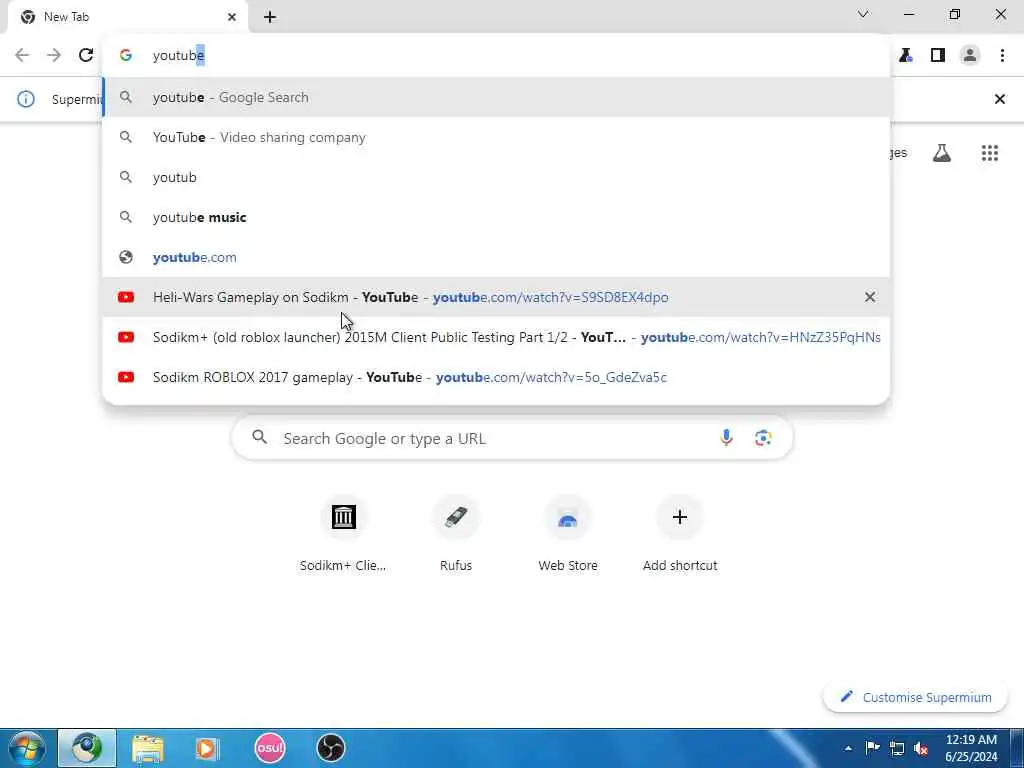The width and height of the screenshot is (1024, 768).
Task: Select the New Tab tab
Action: coord(129,17)
